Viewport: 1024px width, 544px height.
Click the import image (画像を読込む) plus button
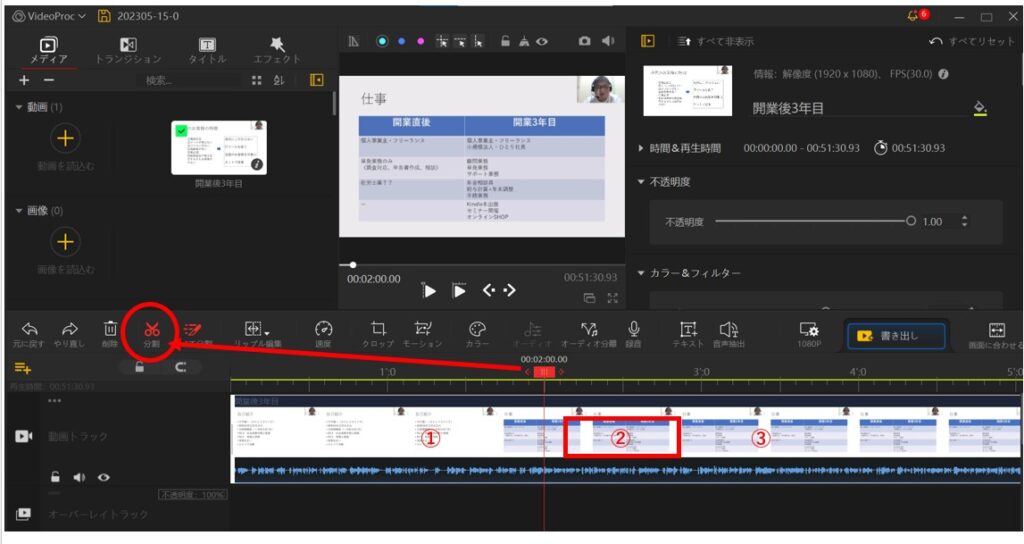tap(65, 242)
